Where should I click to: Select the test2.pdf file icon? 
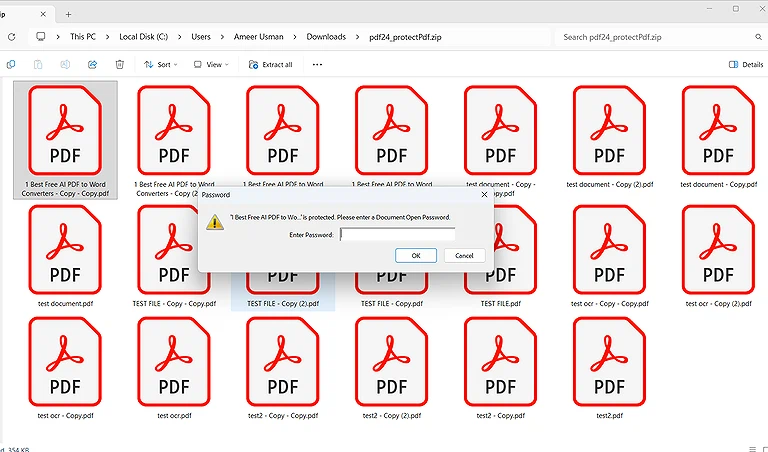[x=609, y=361]
